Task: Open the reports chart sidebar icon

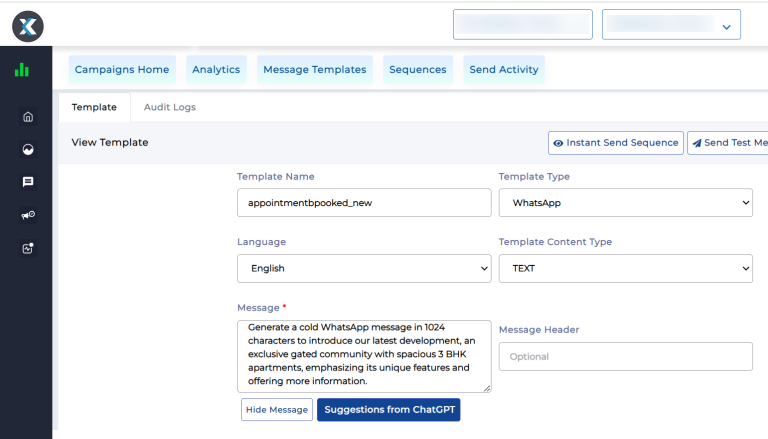Action: click(x=28, y=248)
